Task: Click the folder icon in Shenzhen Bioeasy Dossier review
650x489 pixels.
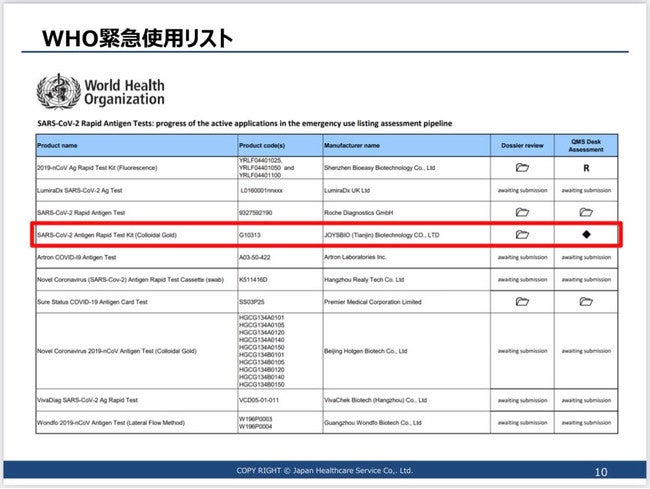Action: pos(522,168)
